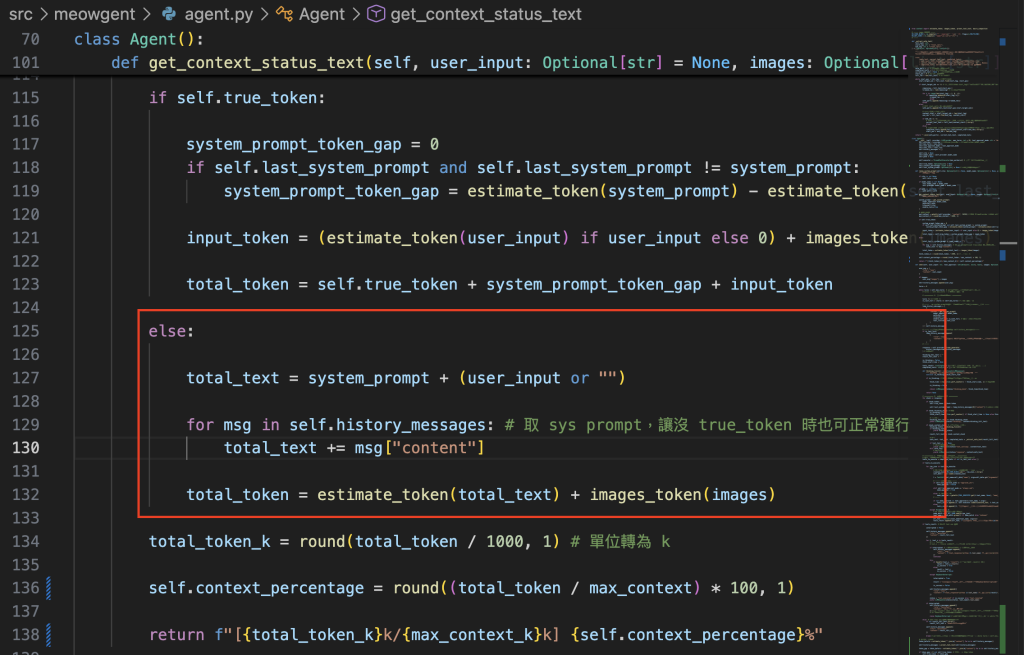Click the if self.true_token: statement
The height and width of the screenshot is (655, 1024).
point(237,98)
